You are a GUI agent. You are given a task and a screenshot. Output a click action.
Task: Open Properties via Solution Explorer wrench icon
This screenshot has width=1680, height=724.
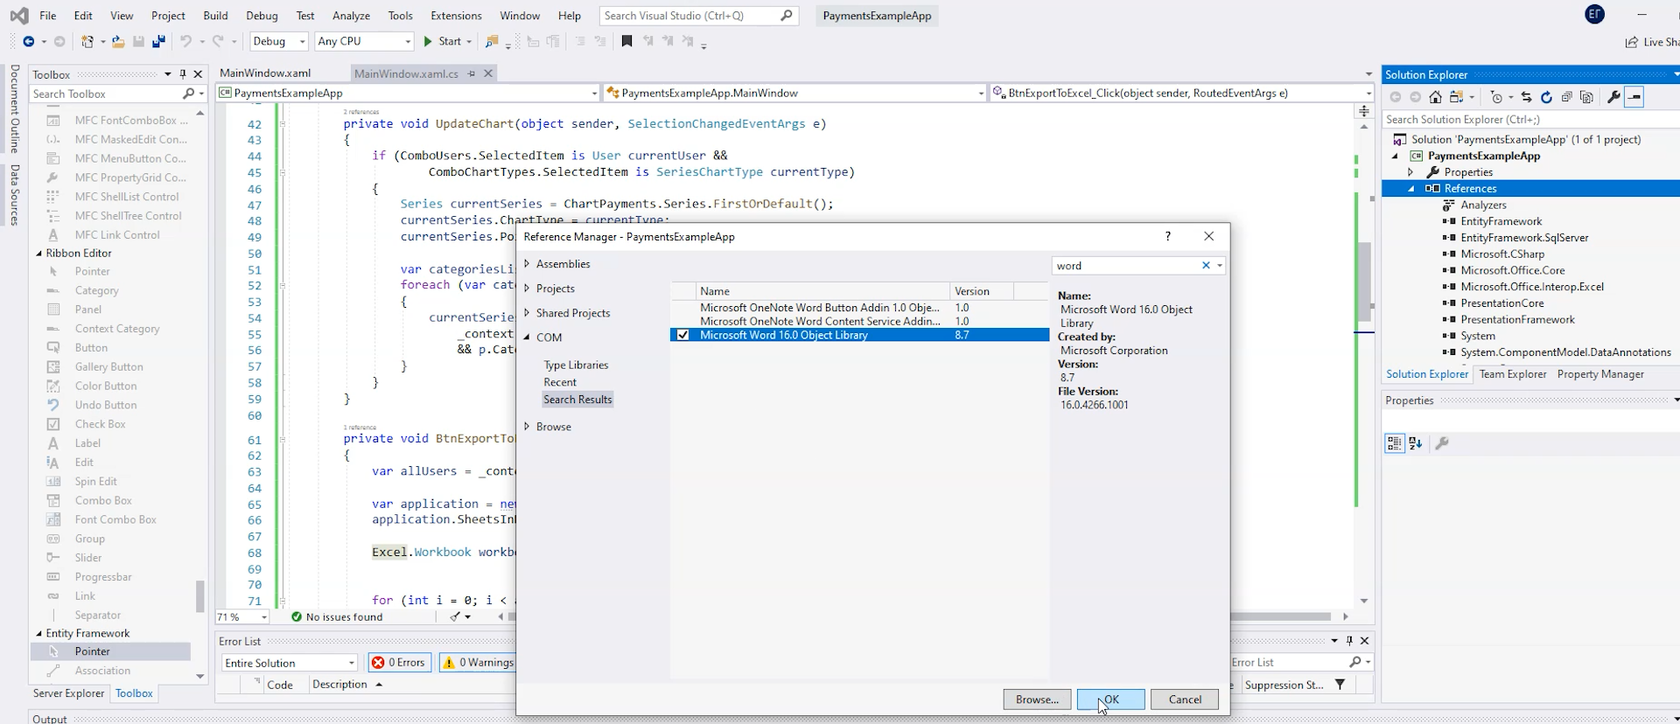pos(1613,97)
